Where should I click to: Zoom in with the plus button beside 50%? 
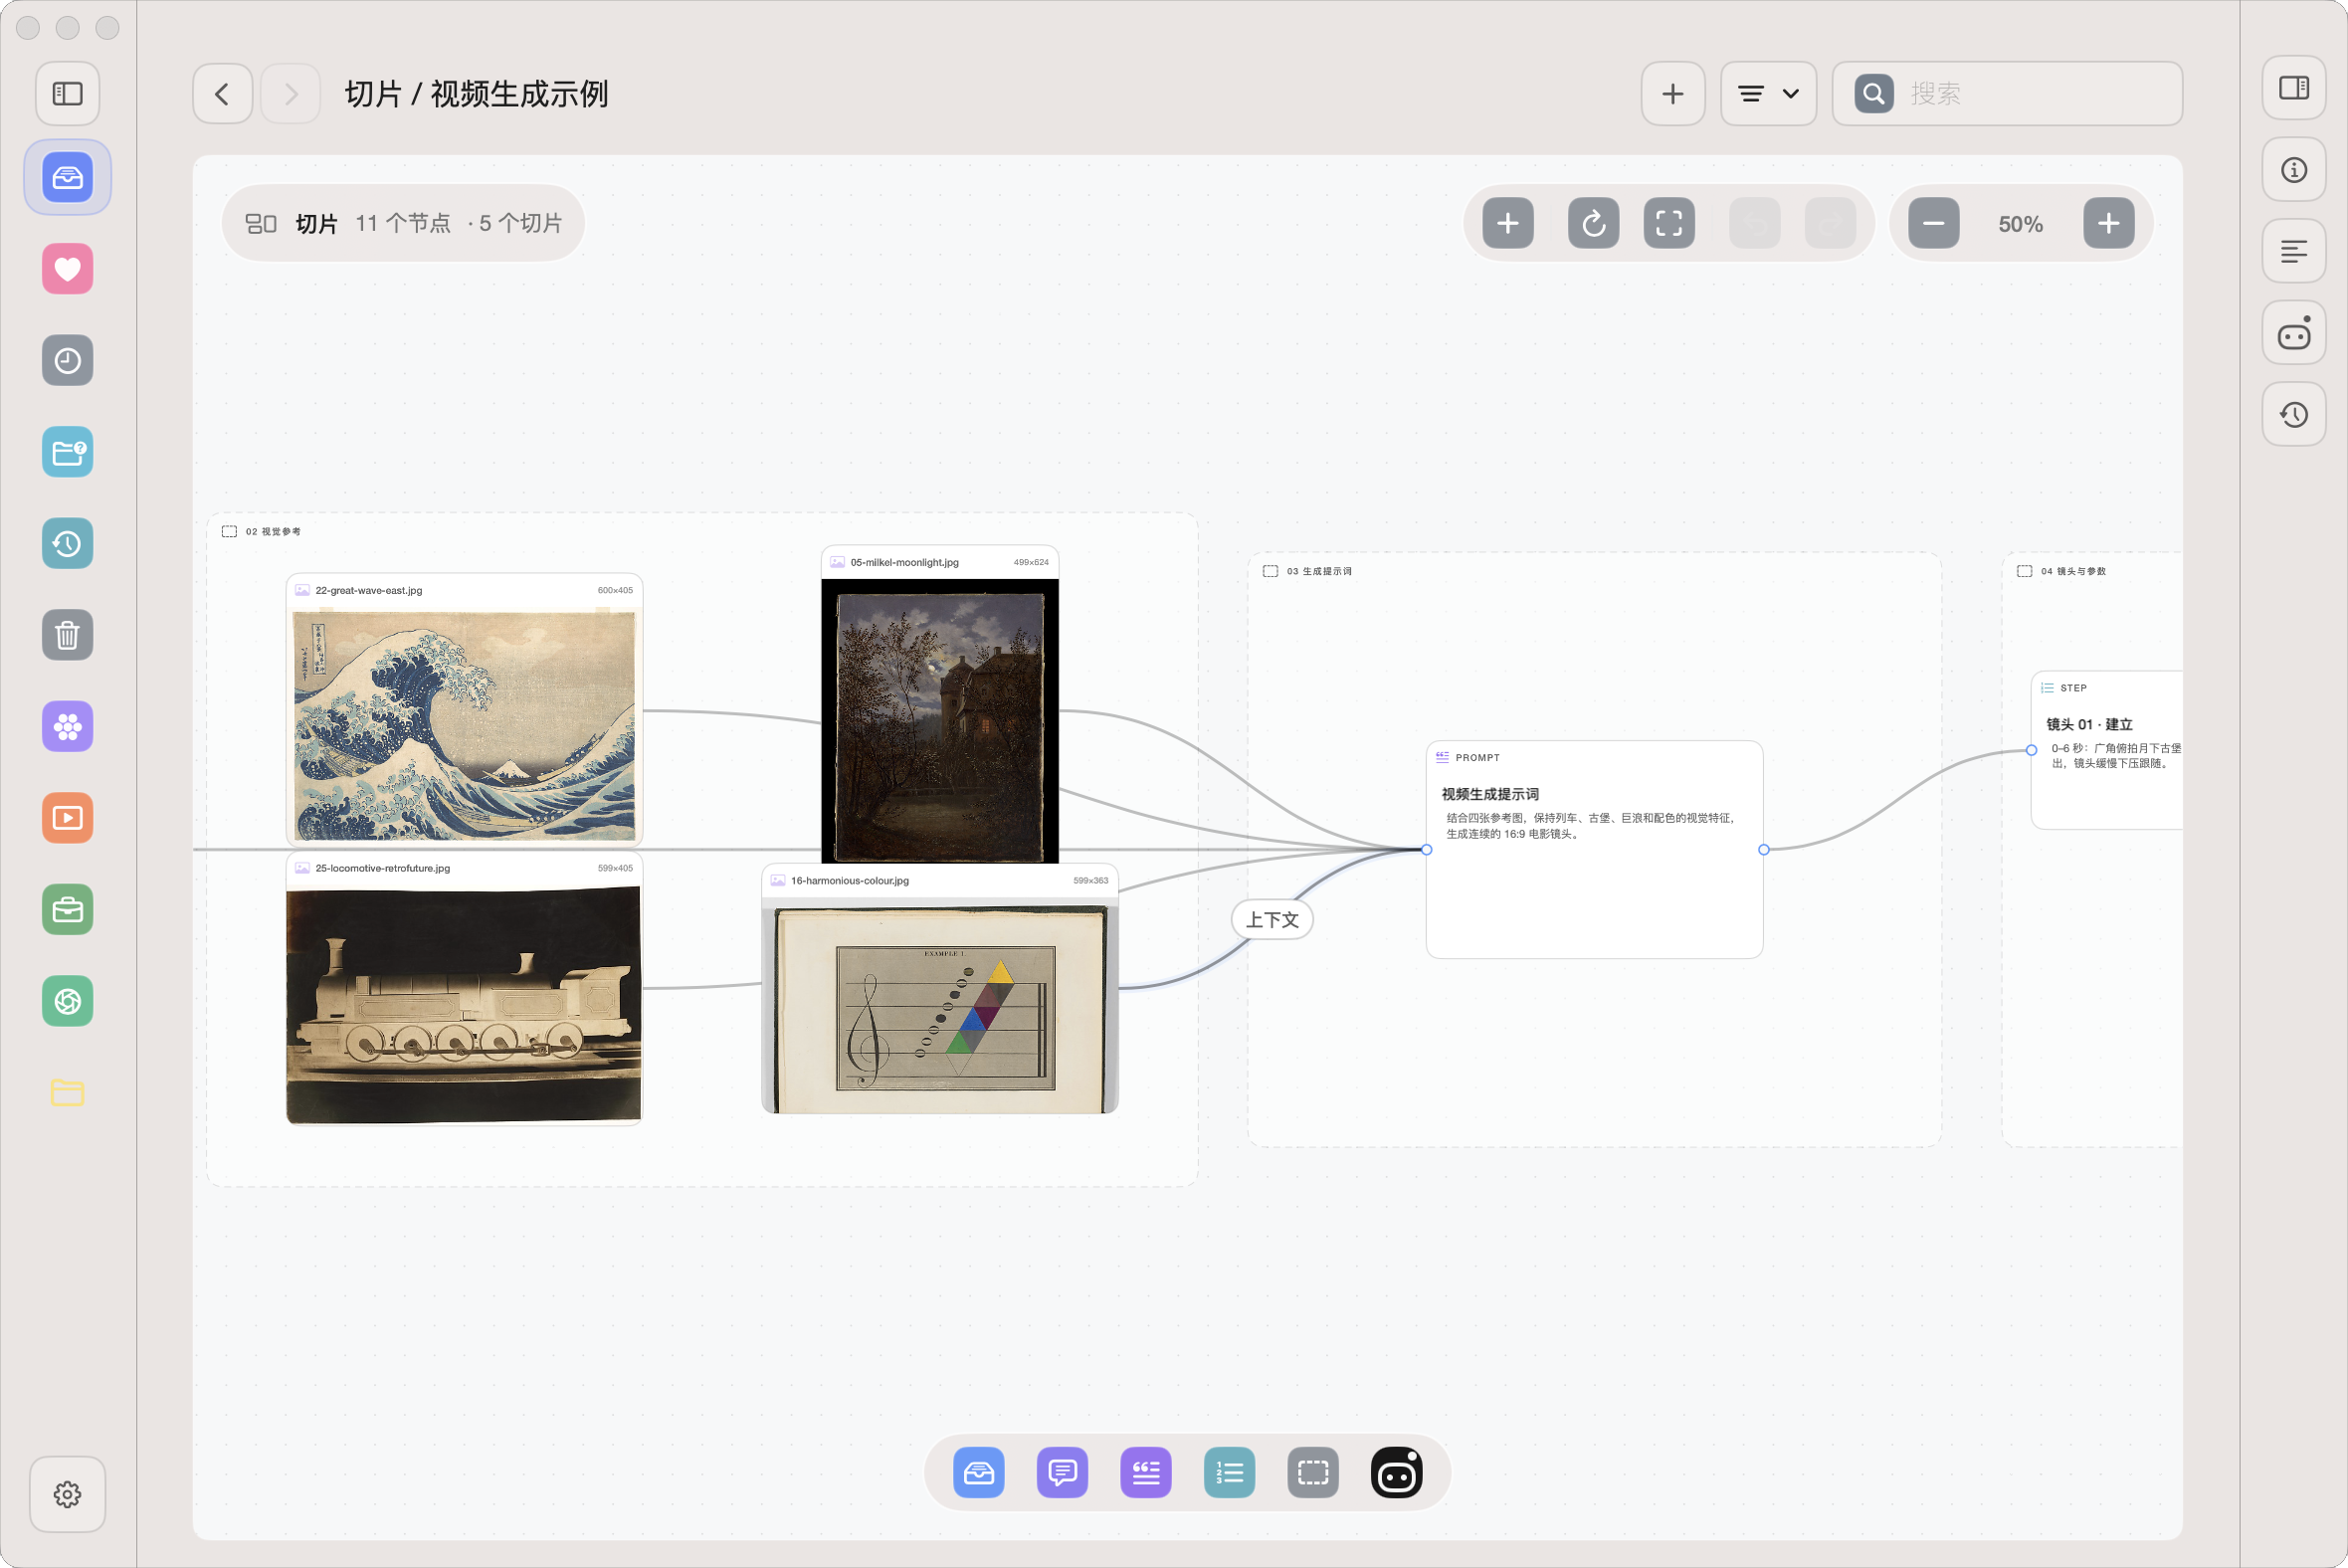(x=2108, y=223)
